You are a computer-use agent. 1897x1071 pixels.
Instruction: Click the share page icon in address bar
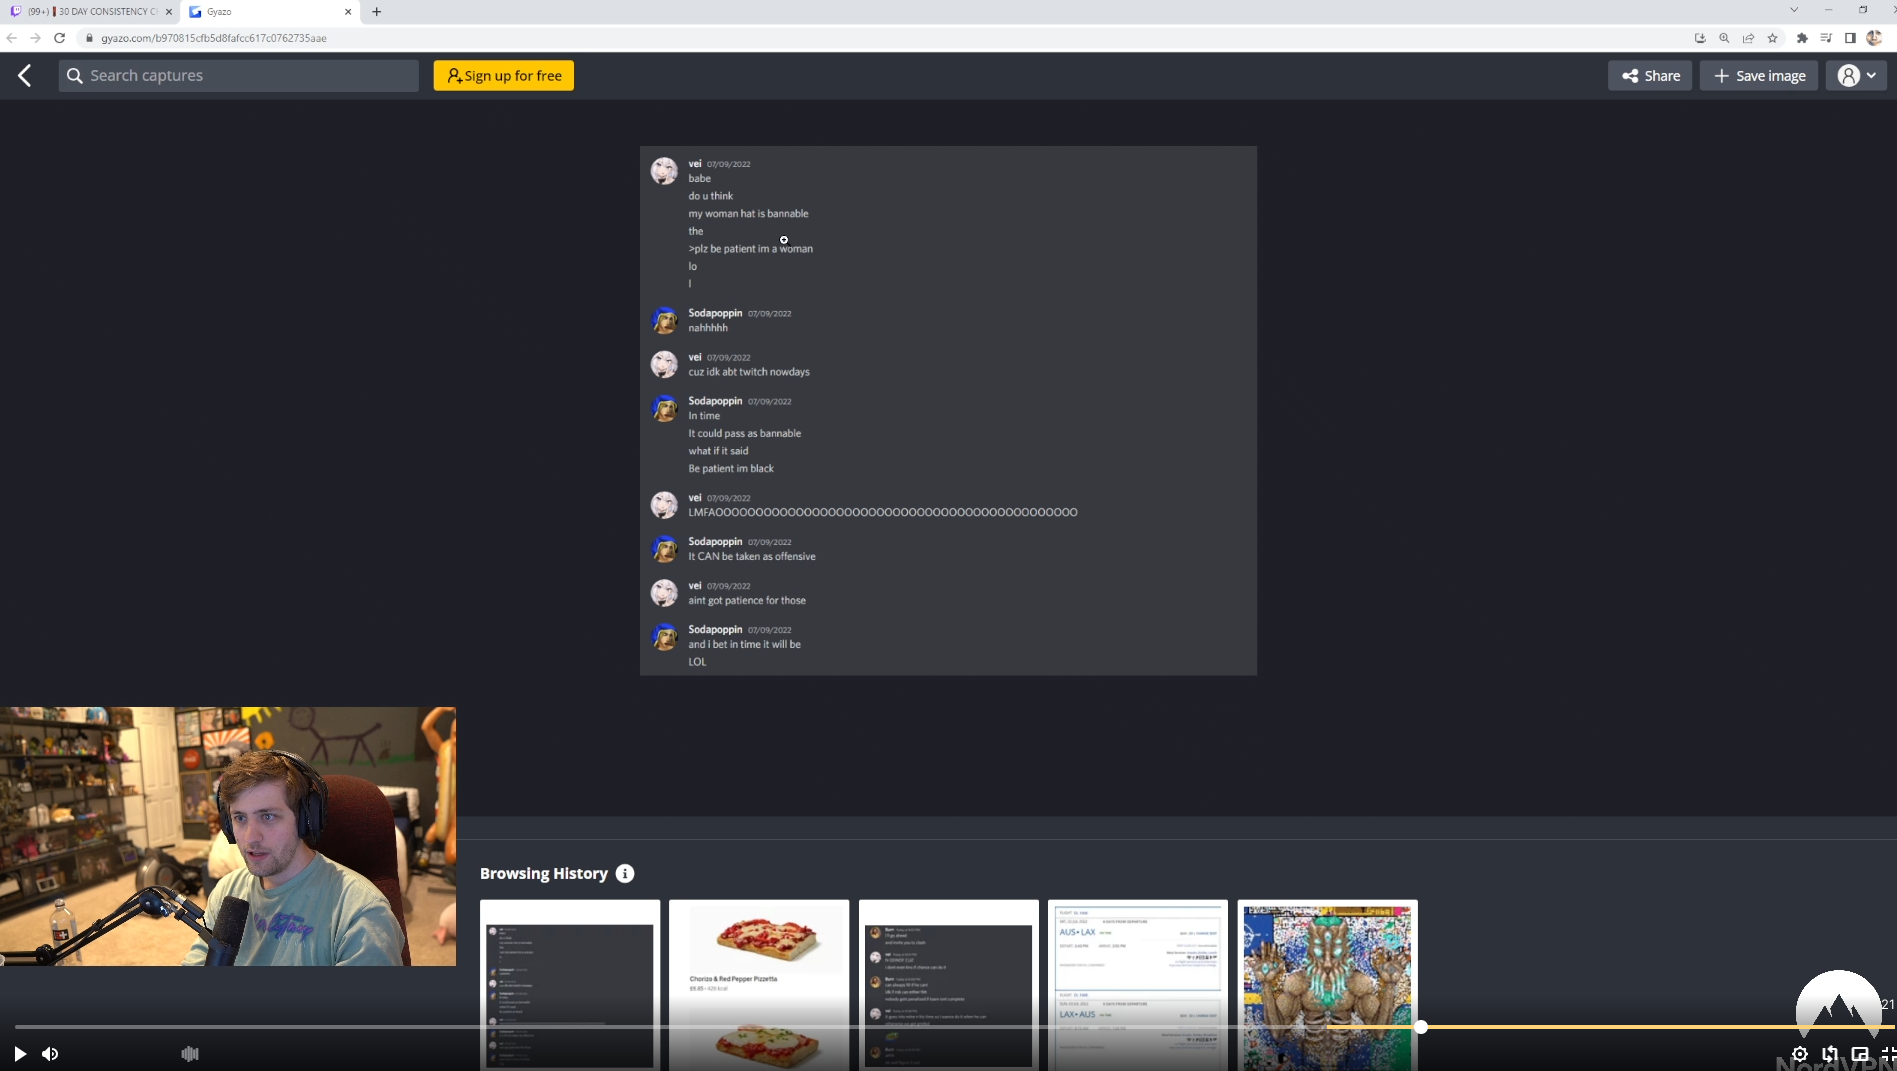click(x=1748, y=38)
